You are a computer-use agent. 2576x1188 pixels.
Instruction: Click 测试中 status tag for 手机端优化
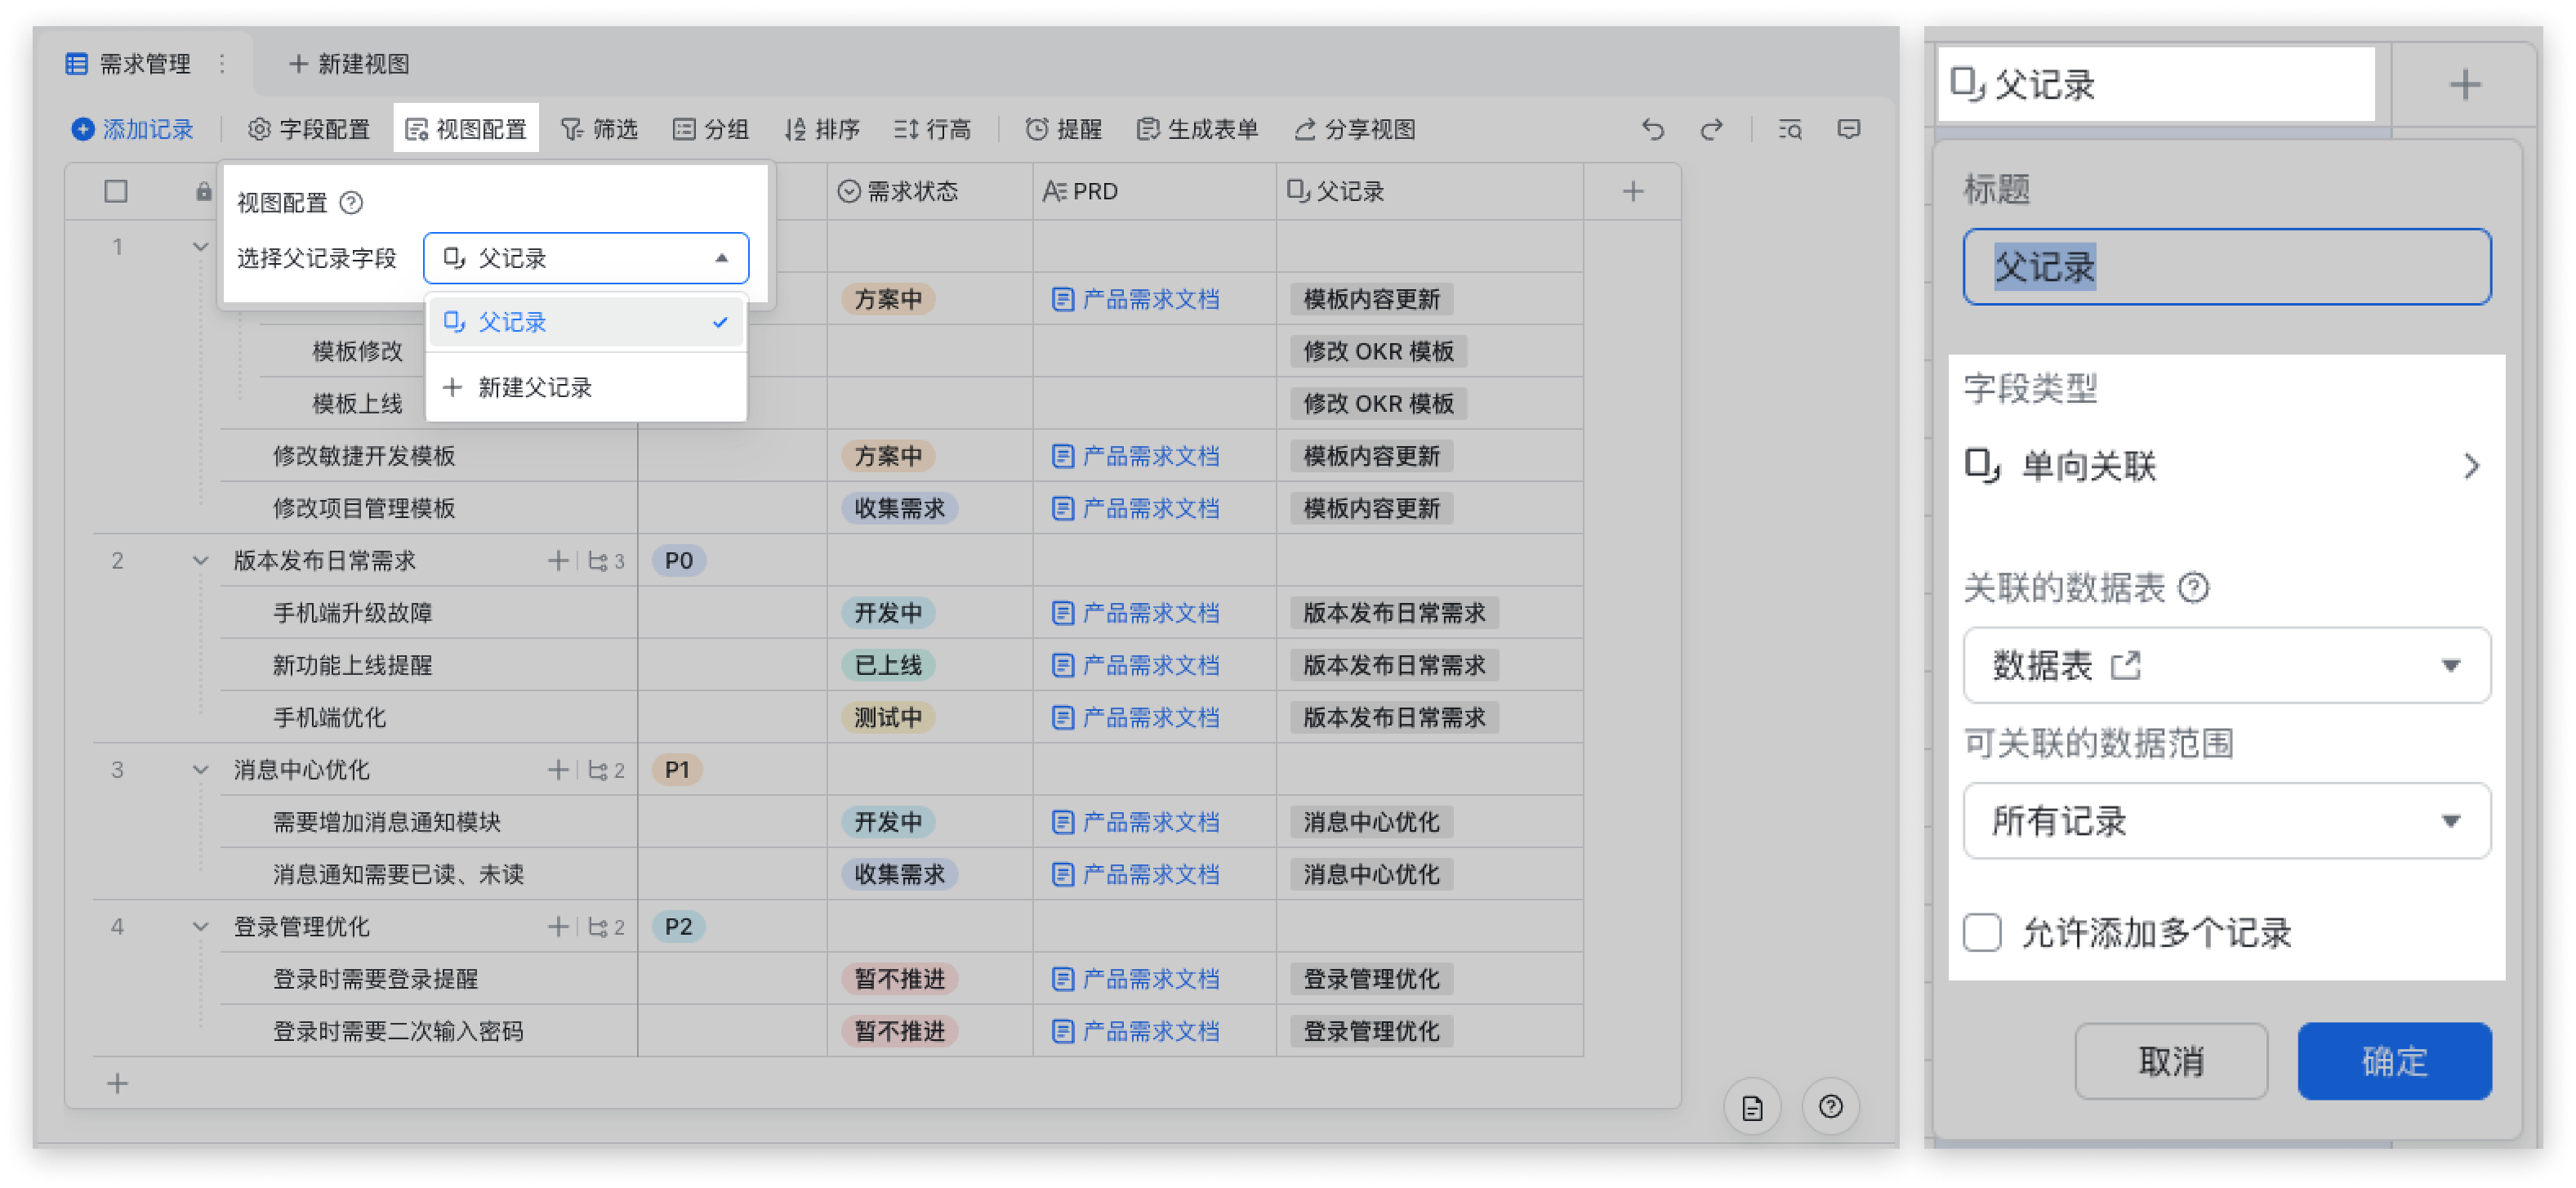(x=888, y=718)
